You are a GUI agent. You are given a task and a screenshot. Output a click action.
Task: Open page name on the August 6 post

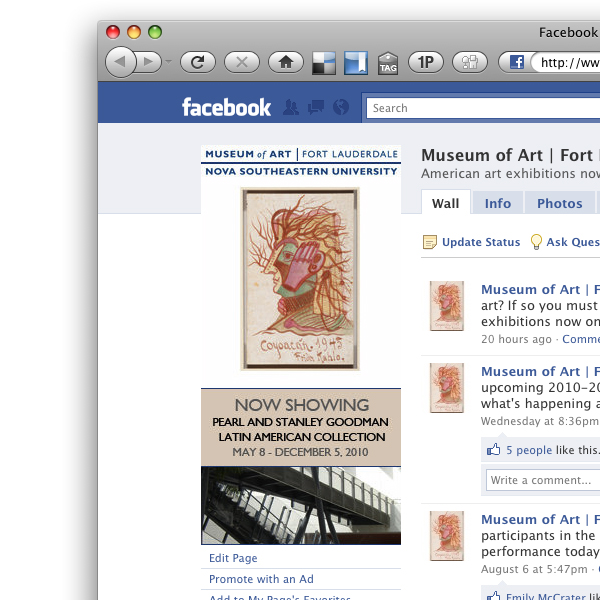[540, 519]
